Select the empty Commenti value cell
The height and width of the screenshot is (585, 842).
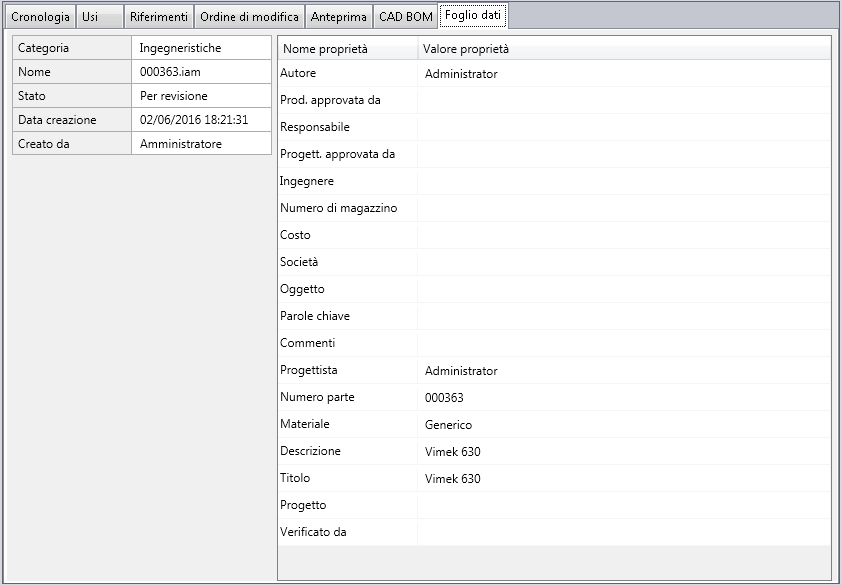coord(624,343)
